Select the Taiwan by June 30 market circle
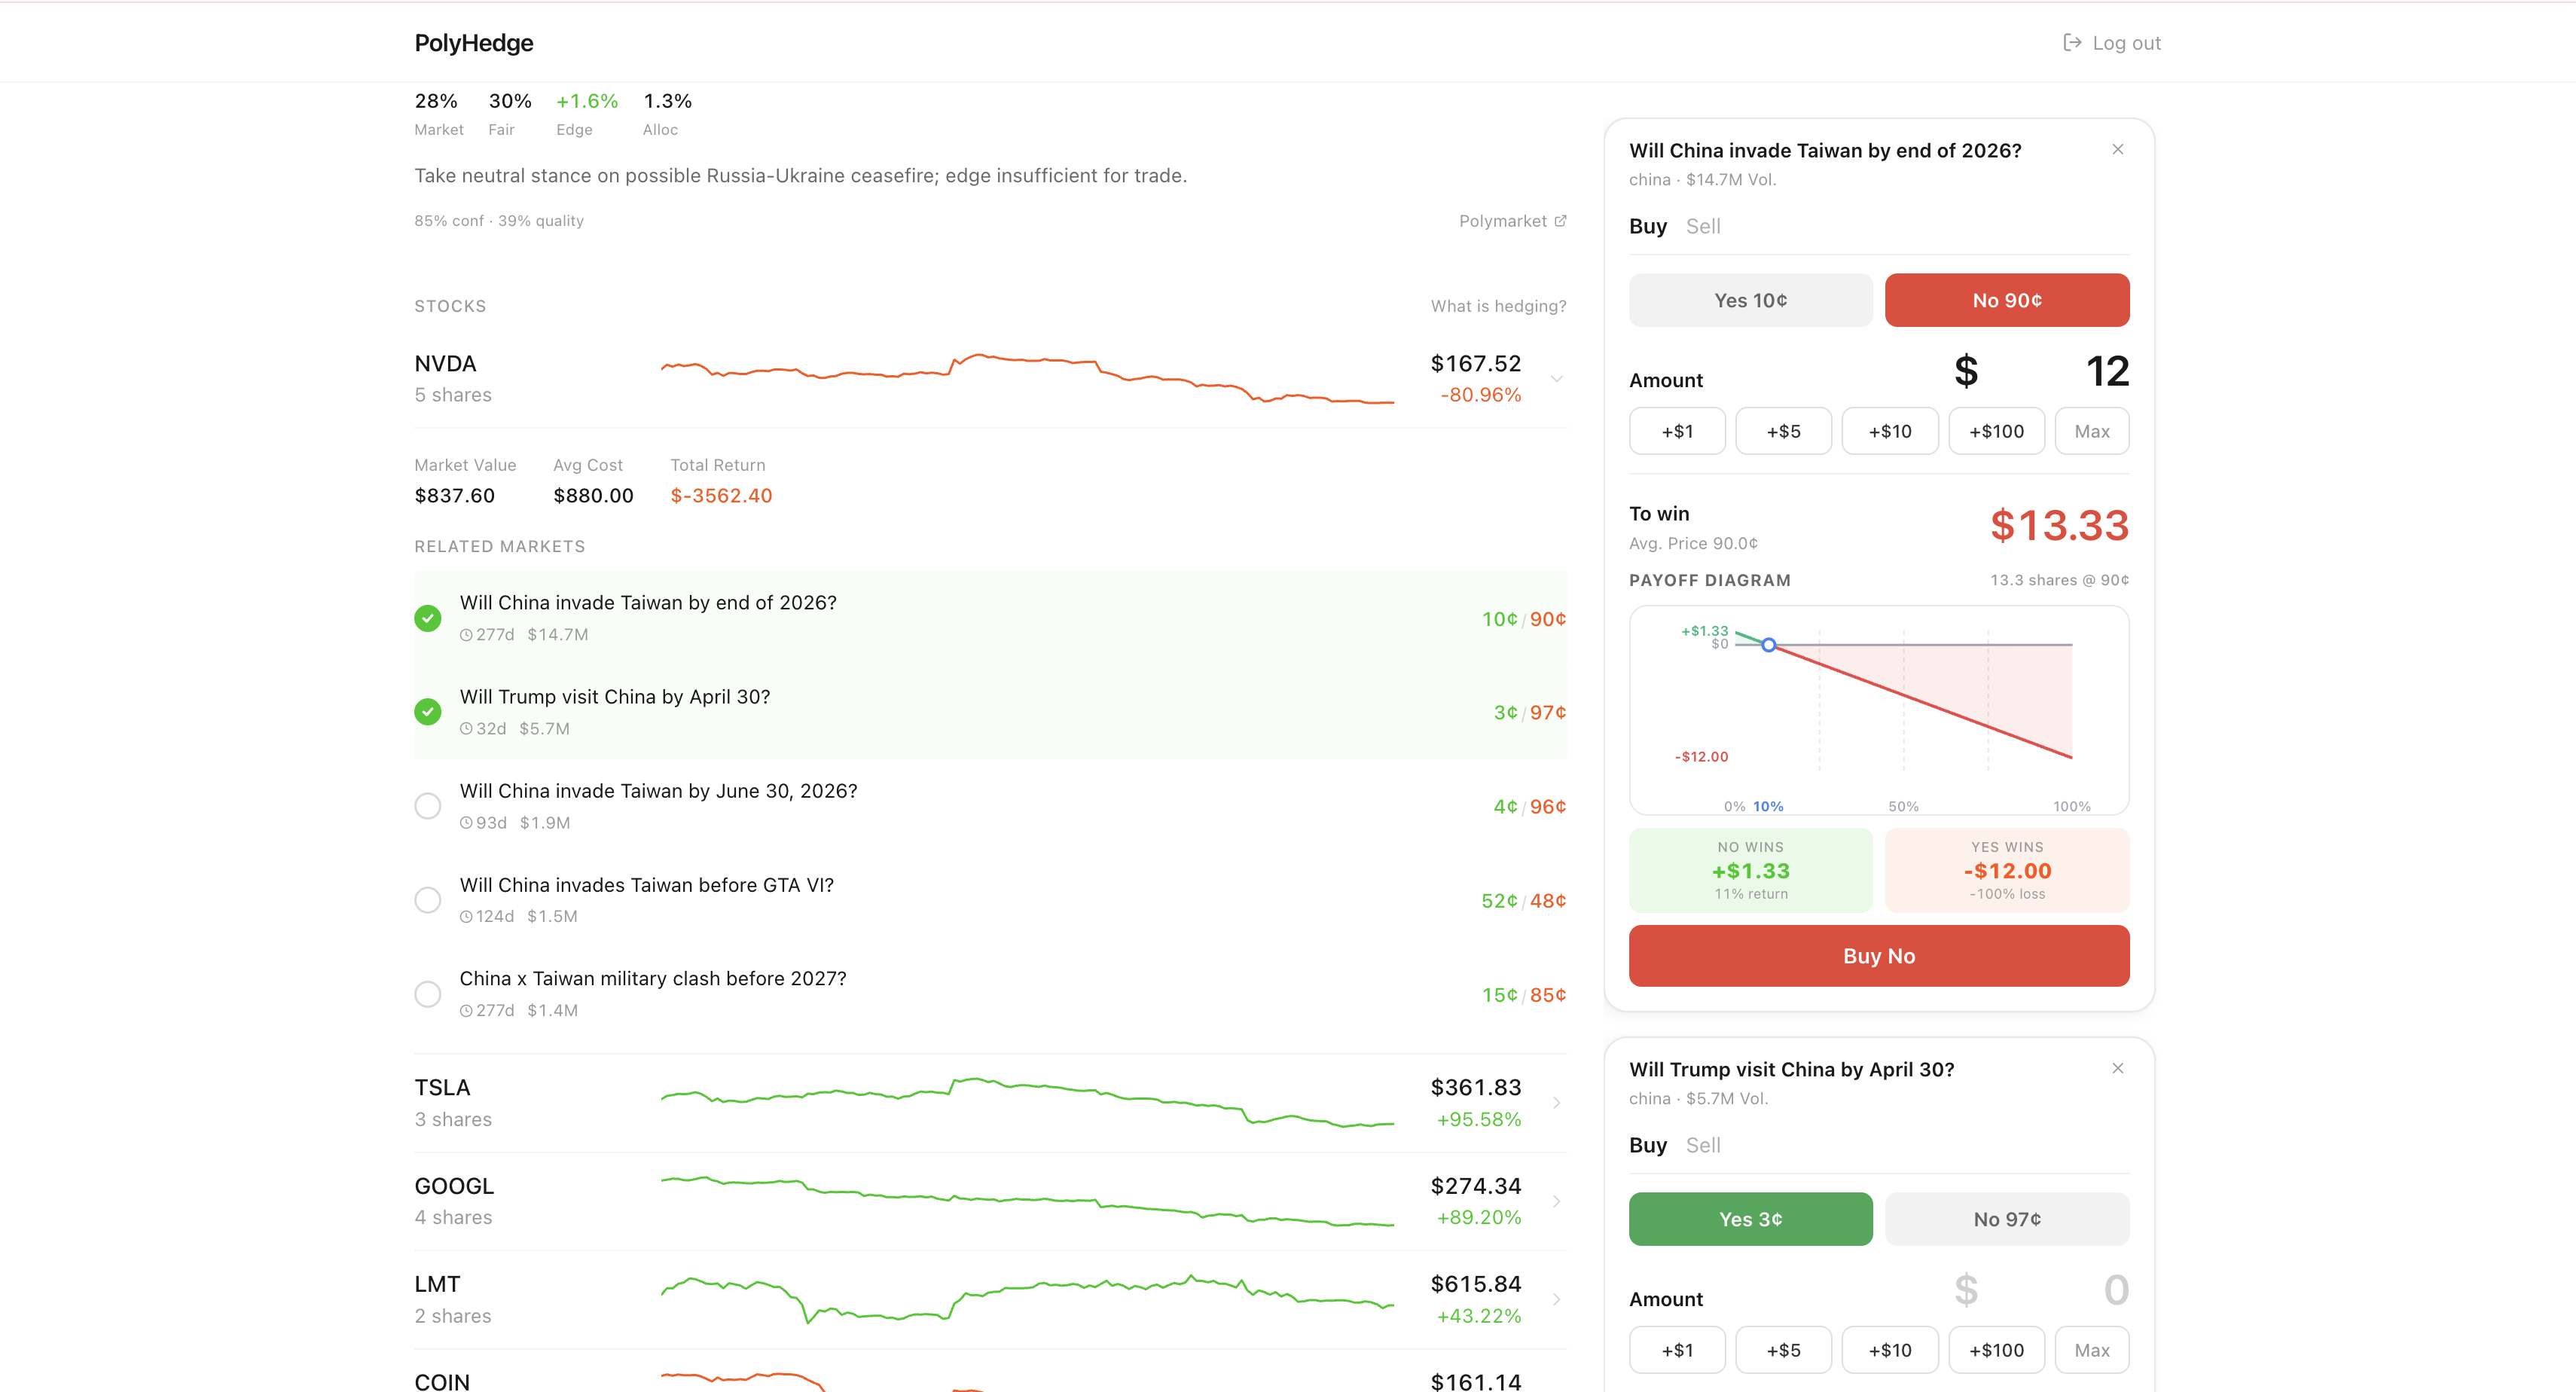The height and width of the screenshot is (1392, 2576). pos(427,806)
